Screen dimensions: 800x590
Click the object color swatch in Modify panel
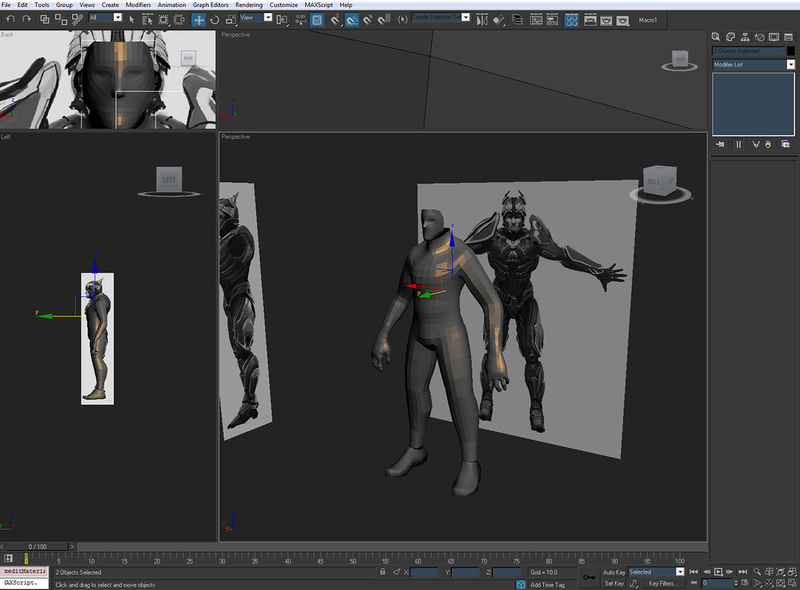click(791, 51)
